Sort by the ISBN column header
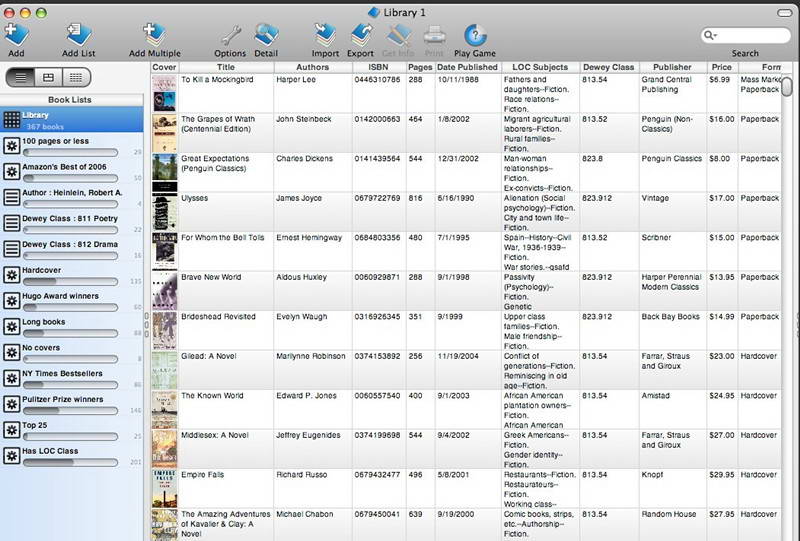The image size is (800, 541). coord(379,67)
